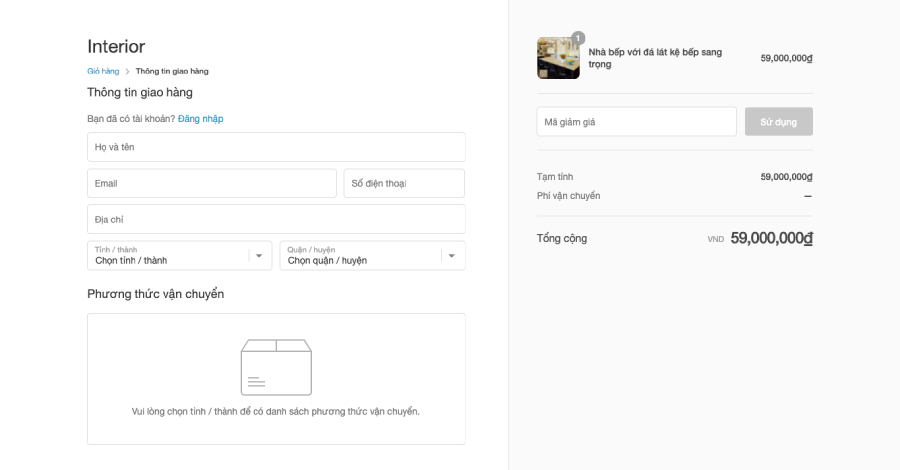Open the Quận / huyện dropdown

coord(373,255)
